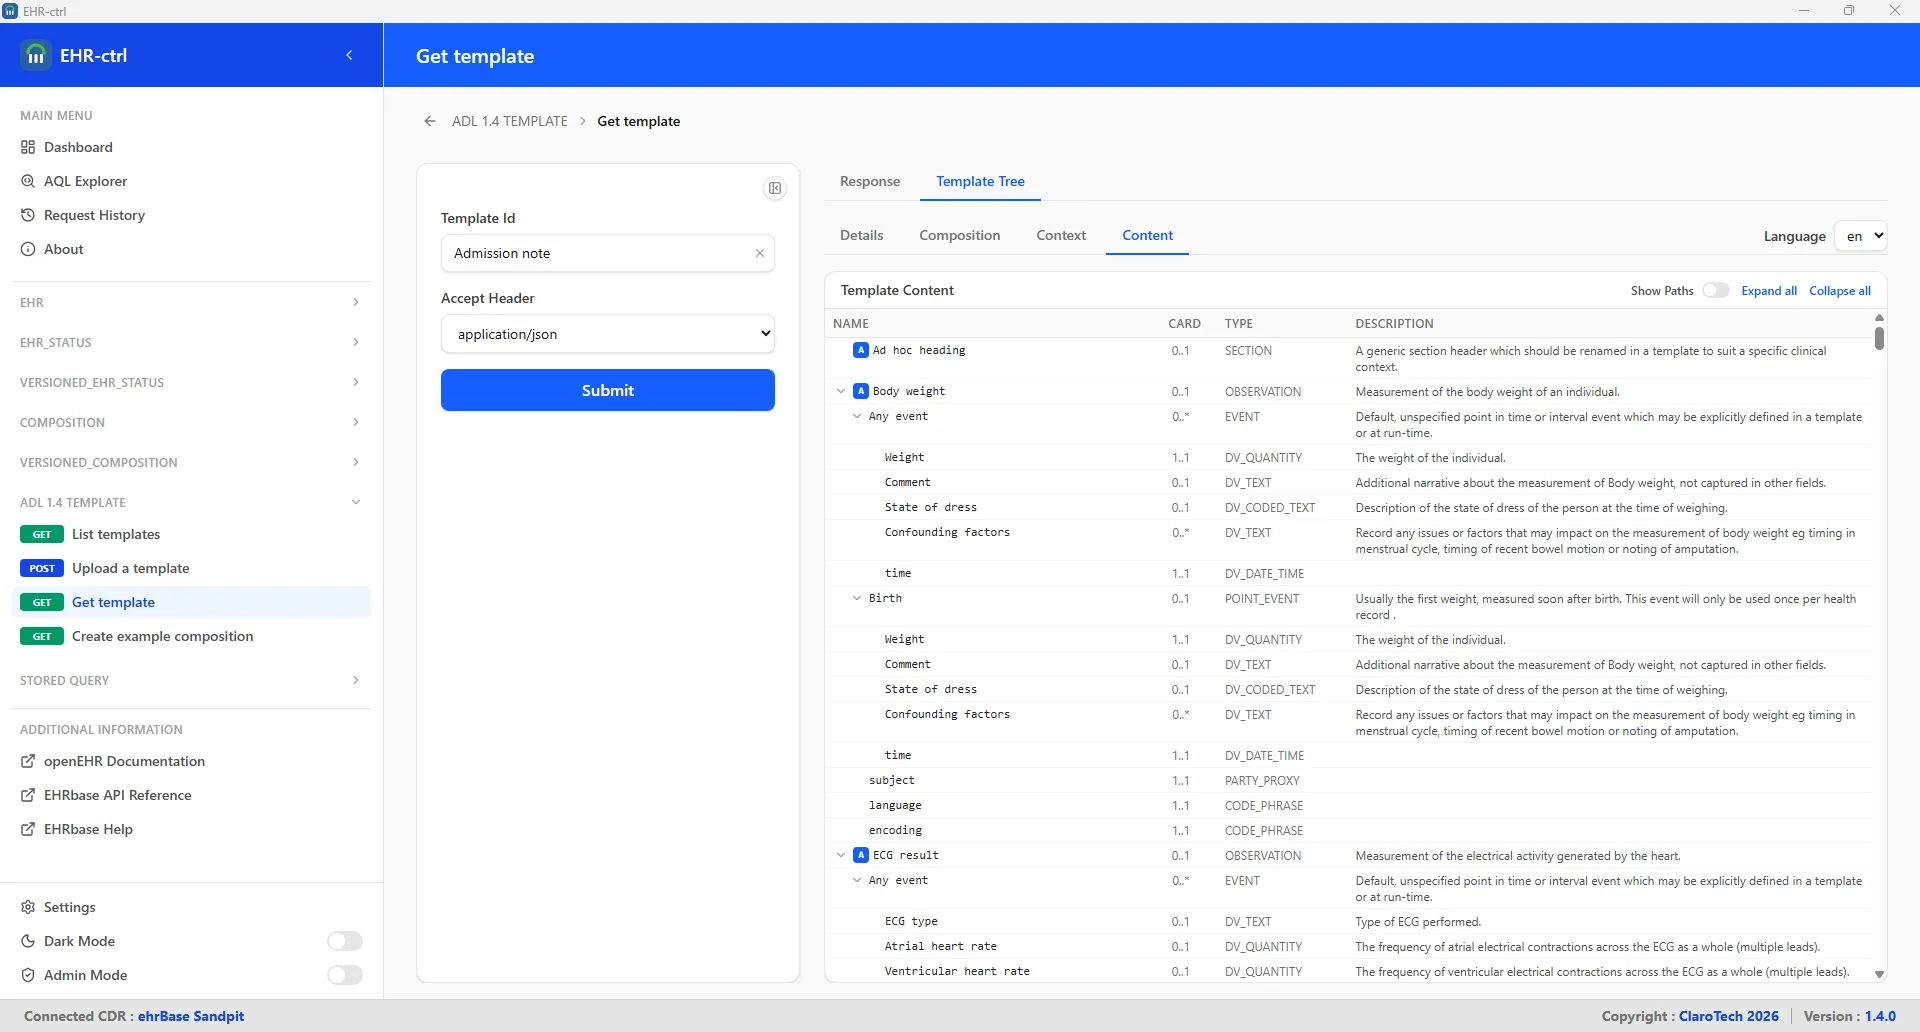Open the EHRbase API Reference link

pyautogui.click(x=117, y=795)
